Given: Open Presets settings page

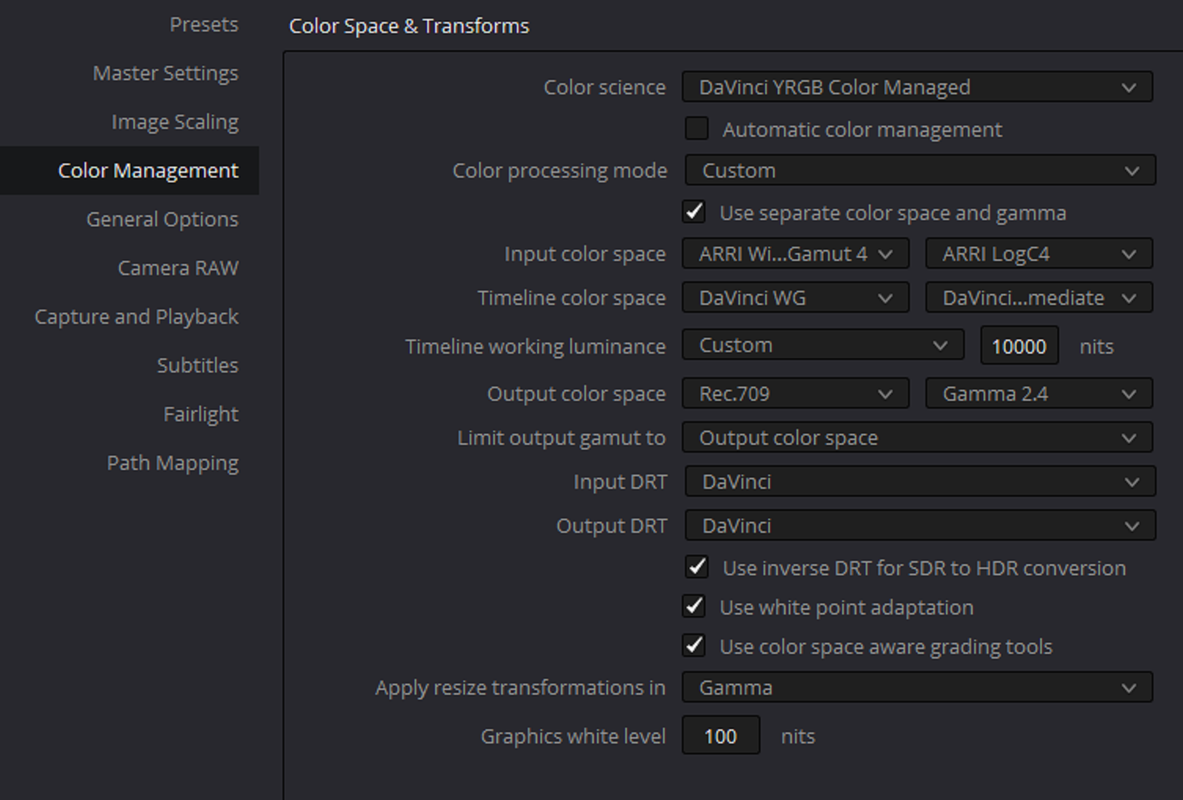Looking at the screenshot, I should click(204, 24).
